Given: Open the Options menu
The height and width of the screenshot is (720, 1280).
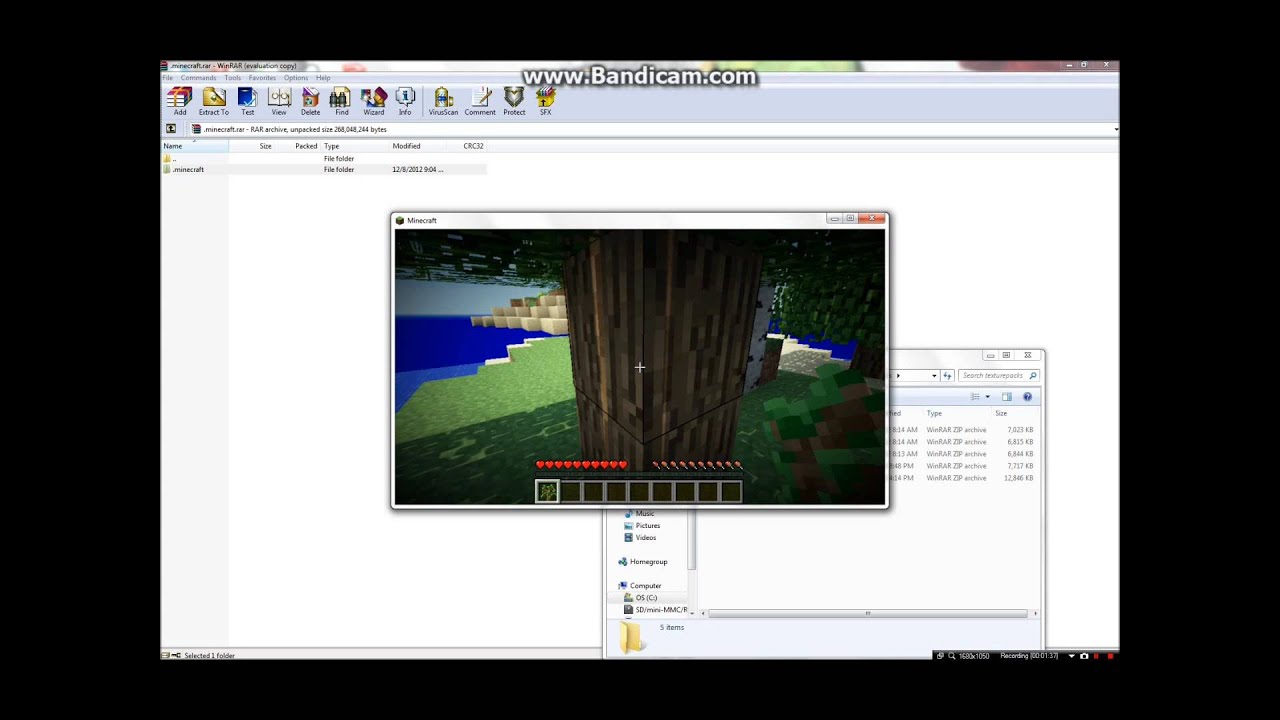Looking at the screenshot, I should click(296, 78).
